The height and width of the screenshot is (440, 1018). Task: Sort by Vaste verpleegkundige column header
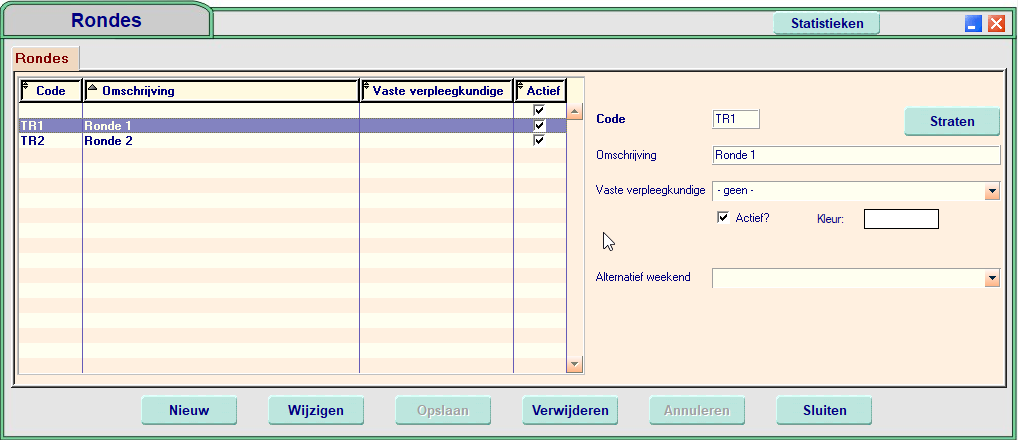click(437, 91)
